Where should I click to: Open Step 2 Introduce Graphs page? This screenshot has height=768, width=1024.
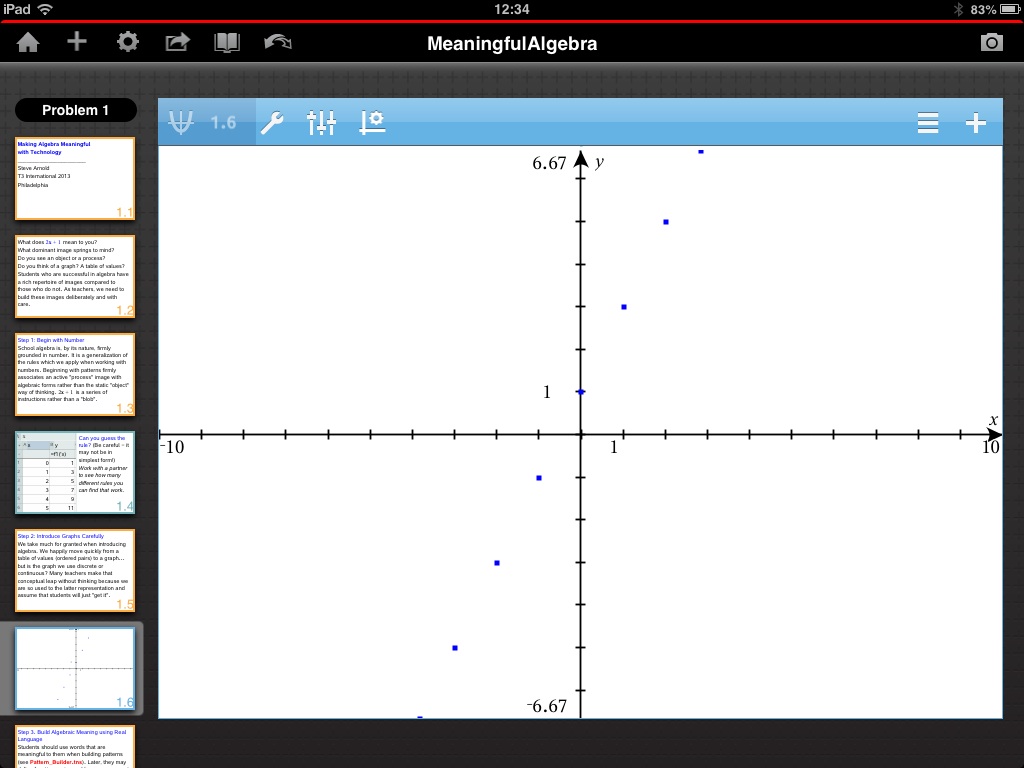point(75,570)
